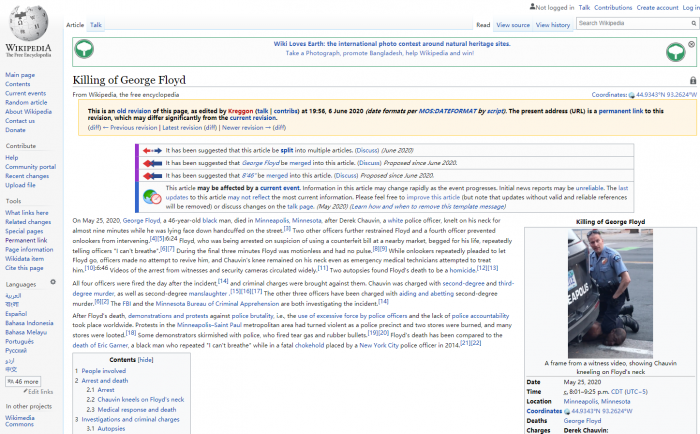The height and width of the screenshot is (434, 700).
Task: Click the right tree logo in banner
Action: [x=675, y=52]
